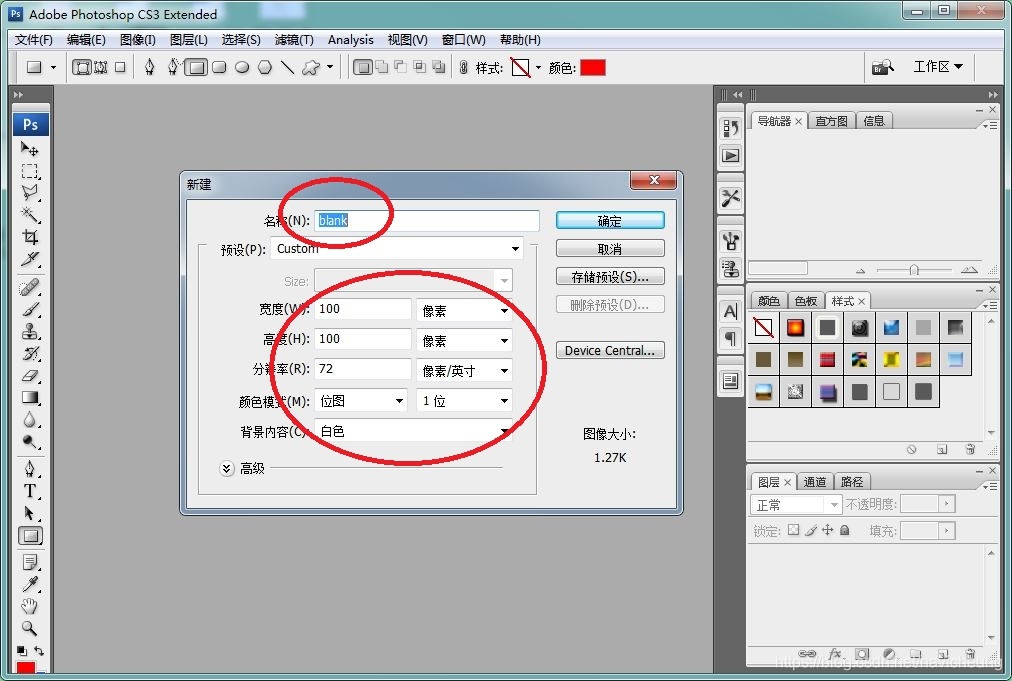This screenshot has width=1012, height=681.
Task: Expand the 高级 advanced section
Action: (x=227, y=469)
